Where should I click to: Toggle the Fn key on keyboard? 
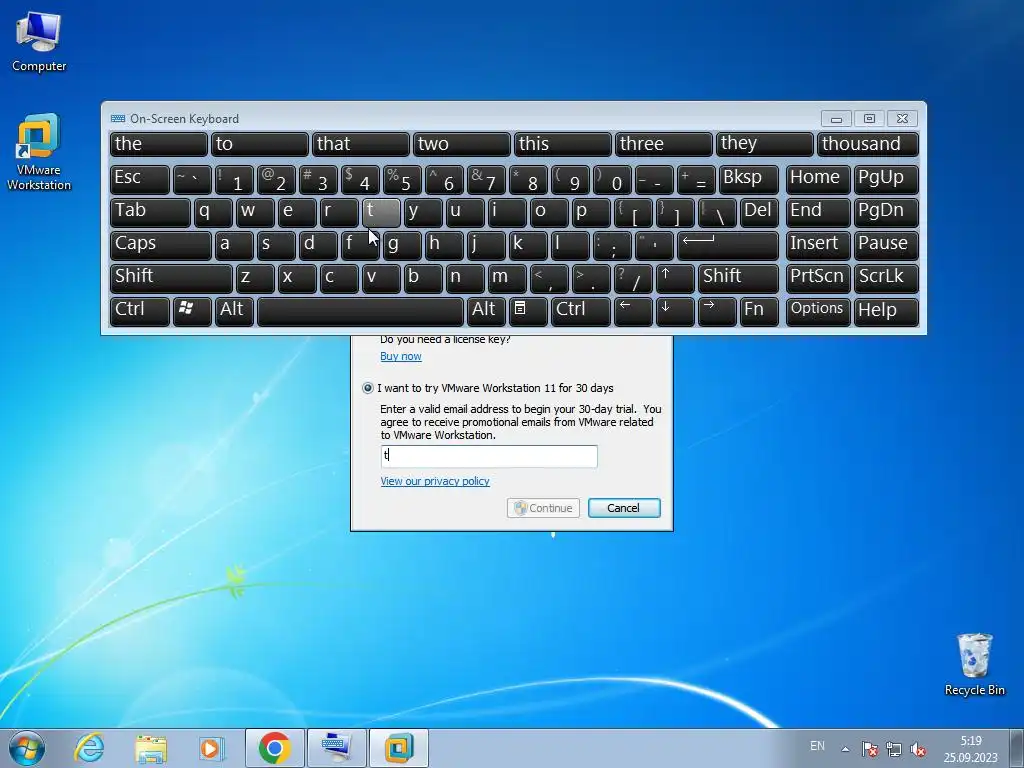tap(759, 312)
